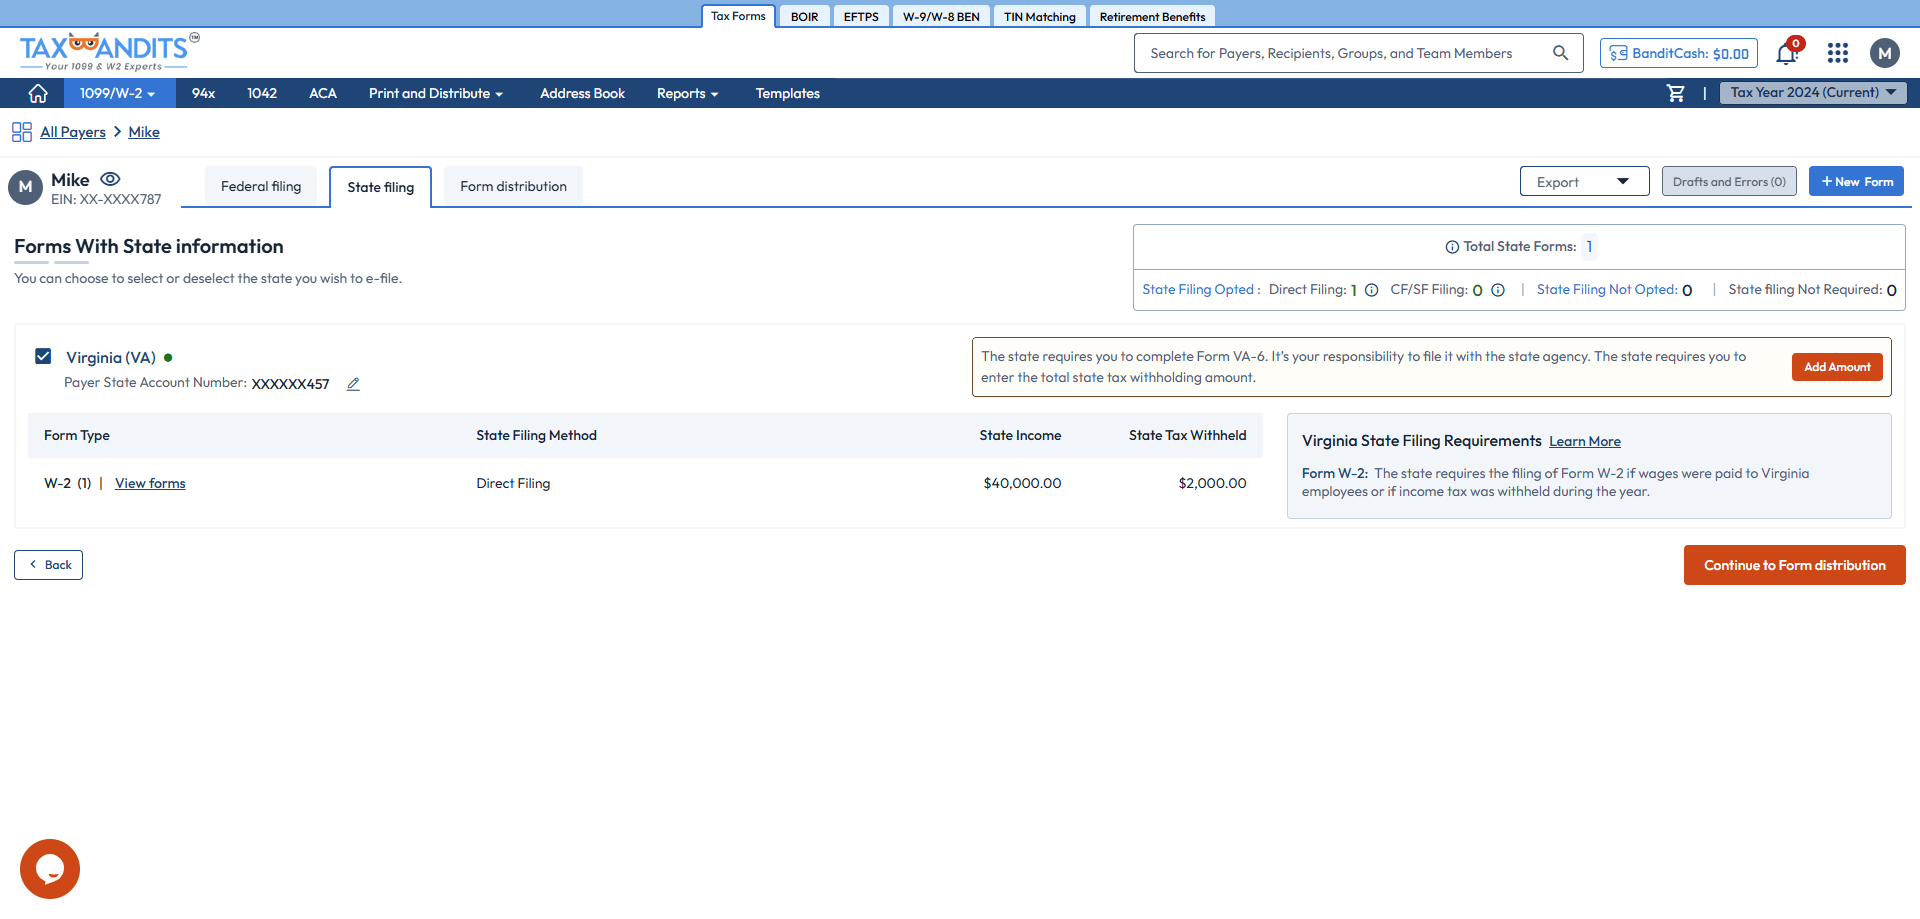Open the shopping cart icon

1676,93
